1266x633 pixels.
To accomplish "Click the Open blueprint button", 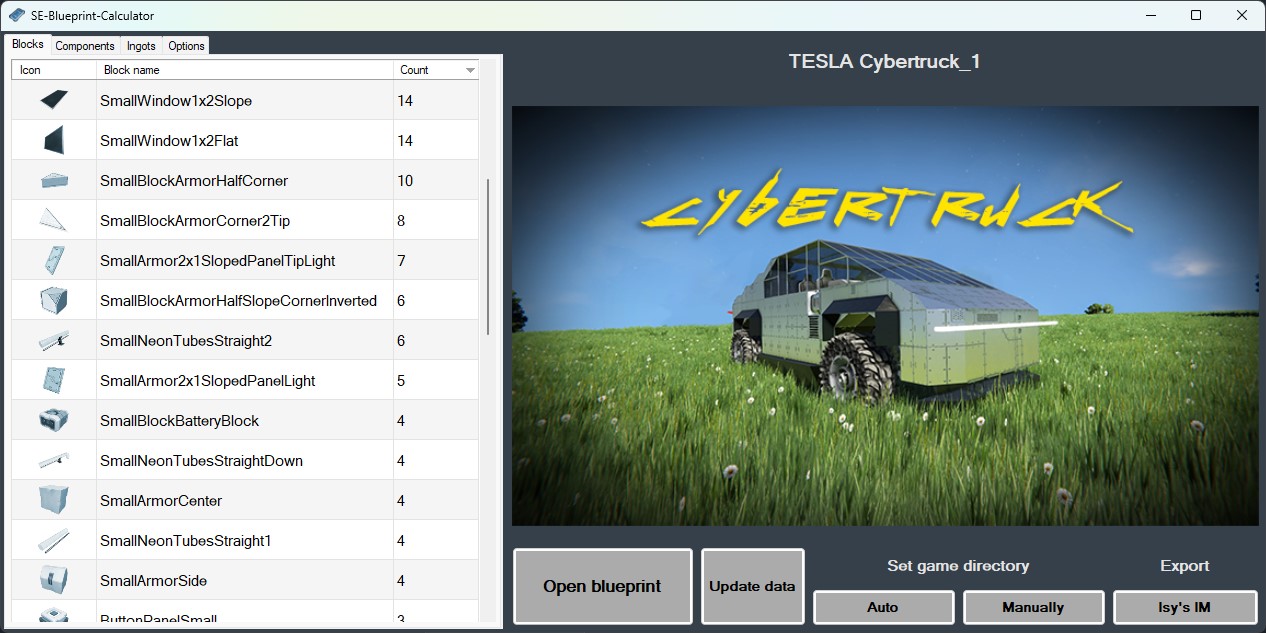I will click(x=602, y=586).
